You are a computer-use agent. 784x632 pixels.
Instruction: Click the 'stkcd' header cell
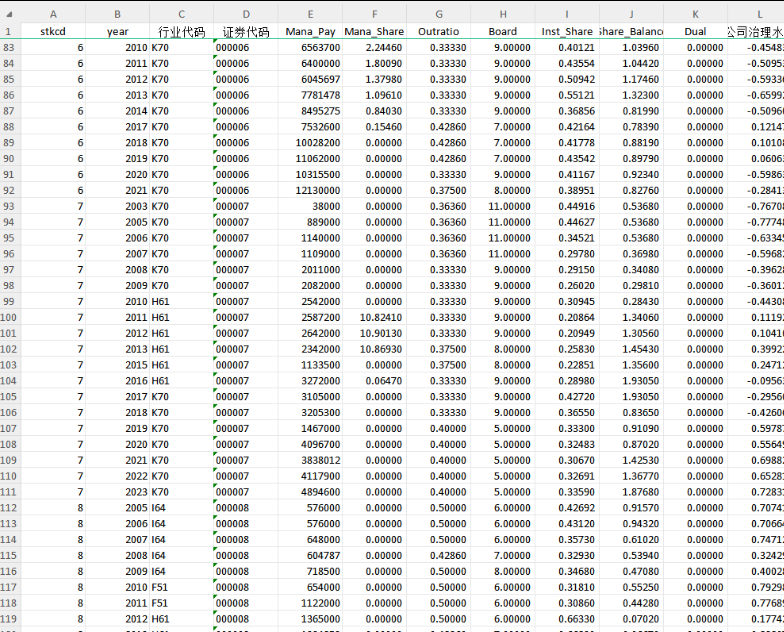(53, 32)
